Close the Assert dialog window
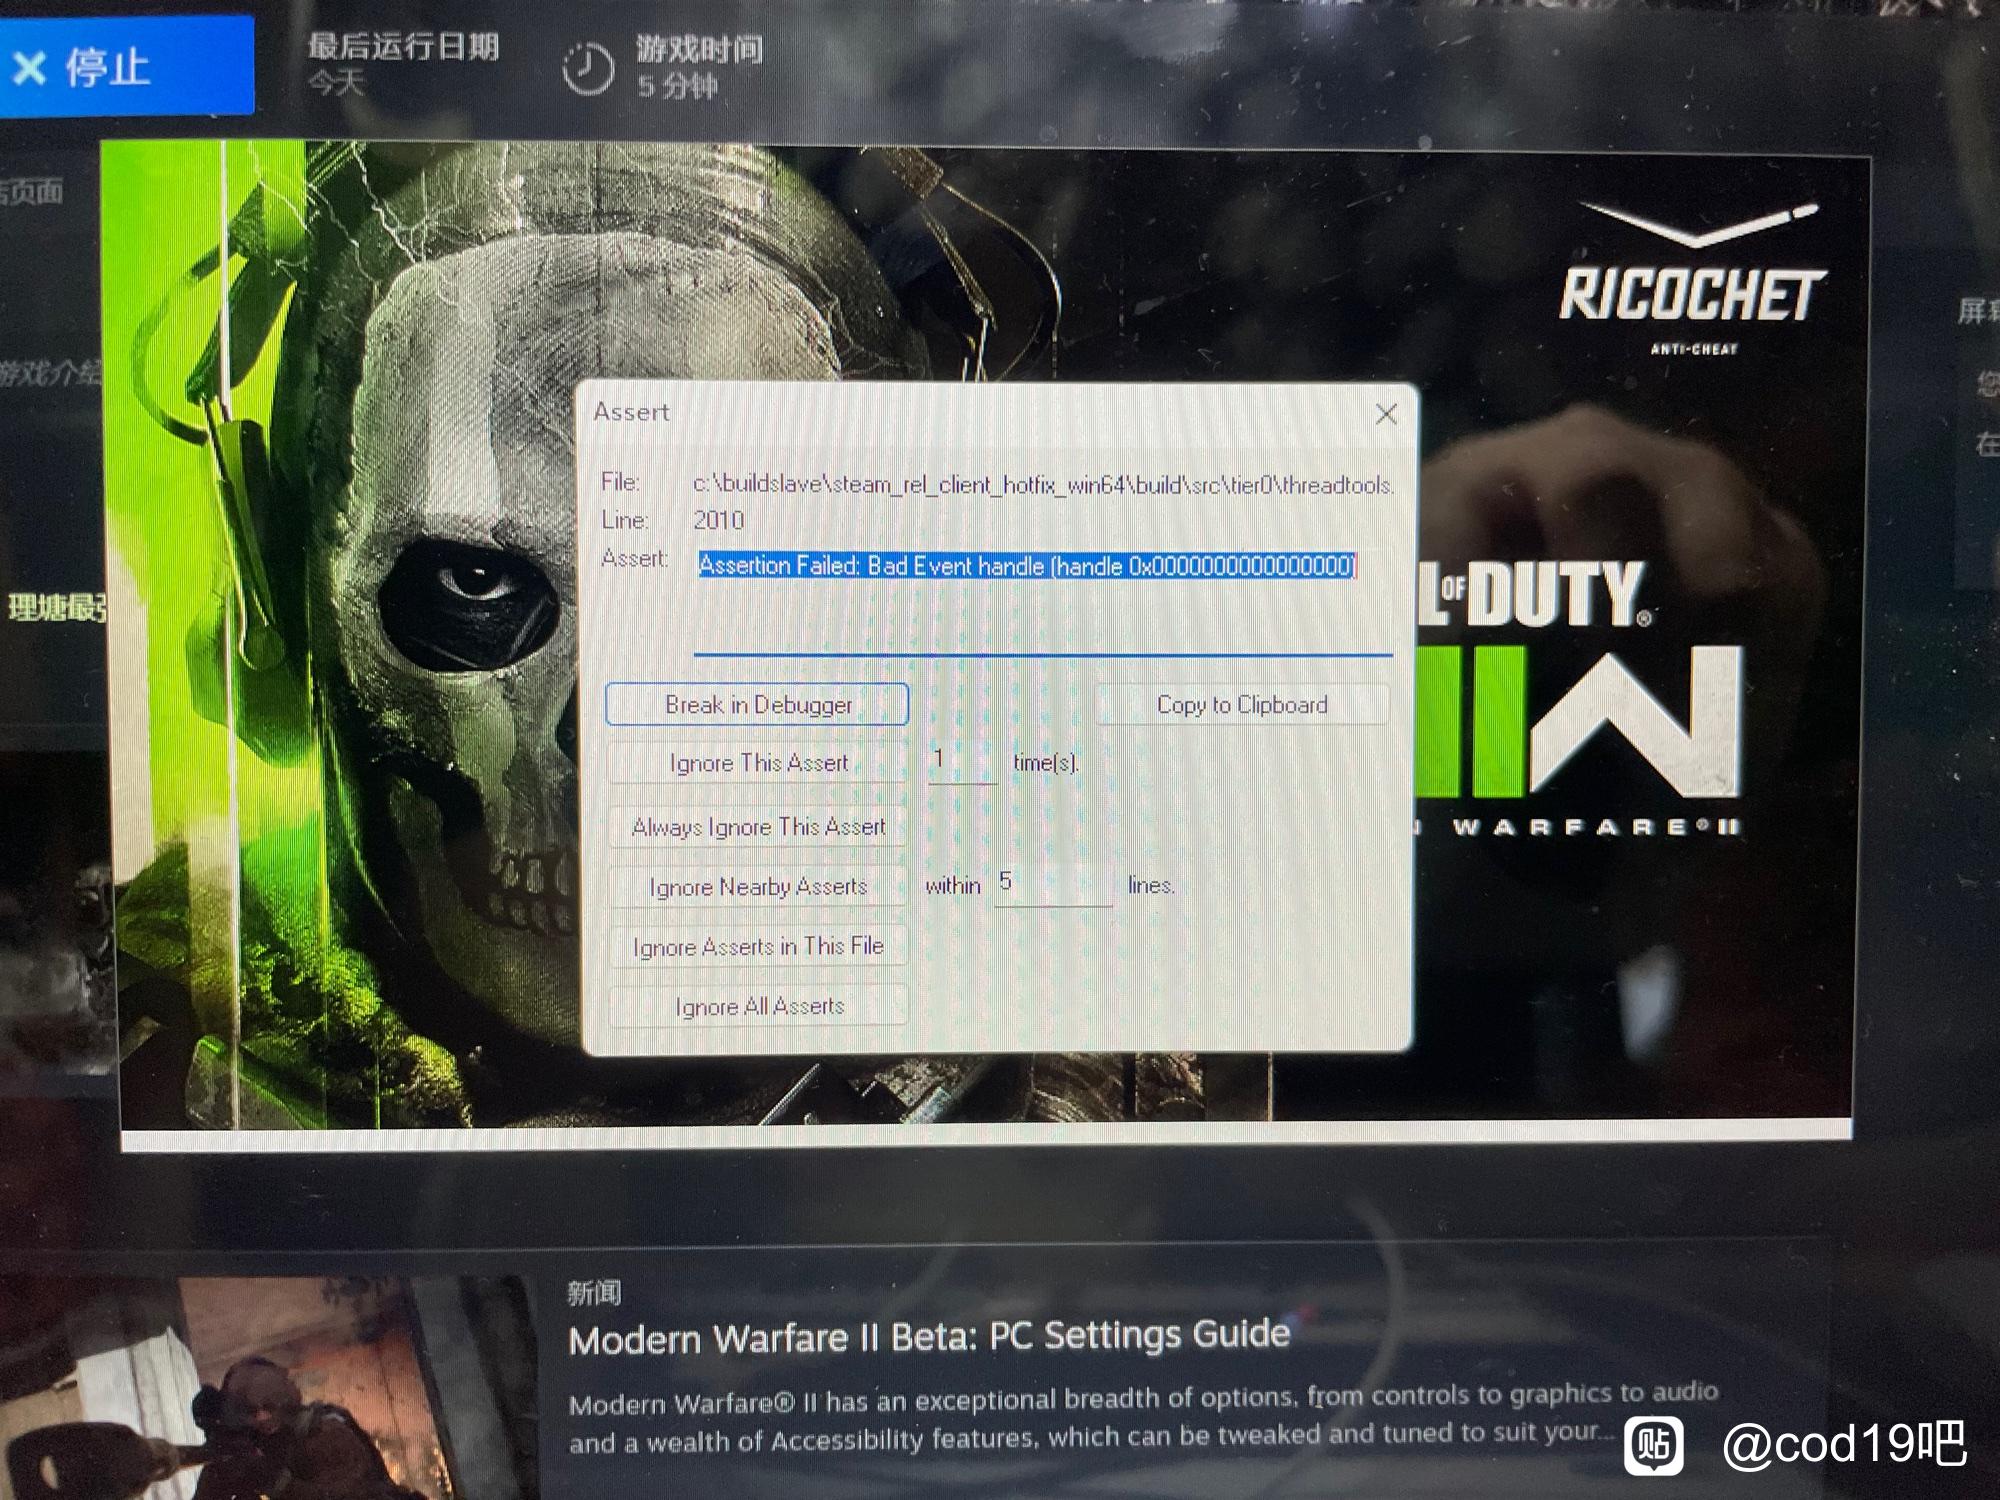Viewport: 2000px width, 1500px height. (x=1384, y=413)
